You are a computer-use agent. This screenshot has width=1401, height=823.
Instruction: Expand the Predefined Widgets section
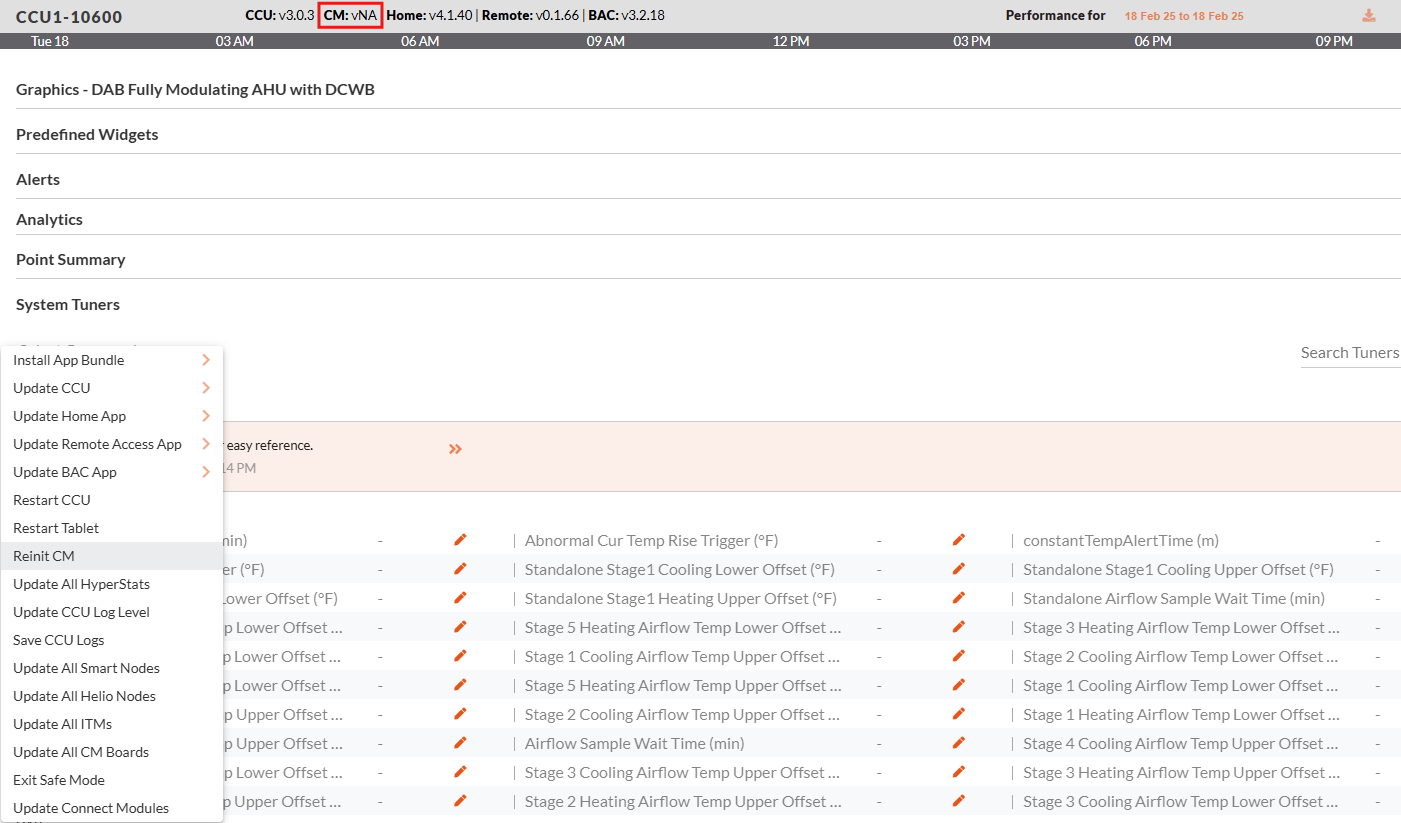coord(87,134)
